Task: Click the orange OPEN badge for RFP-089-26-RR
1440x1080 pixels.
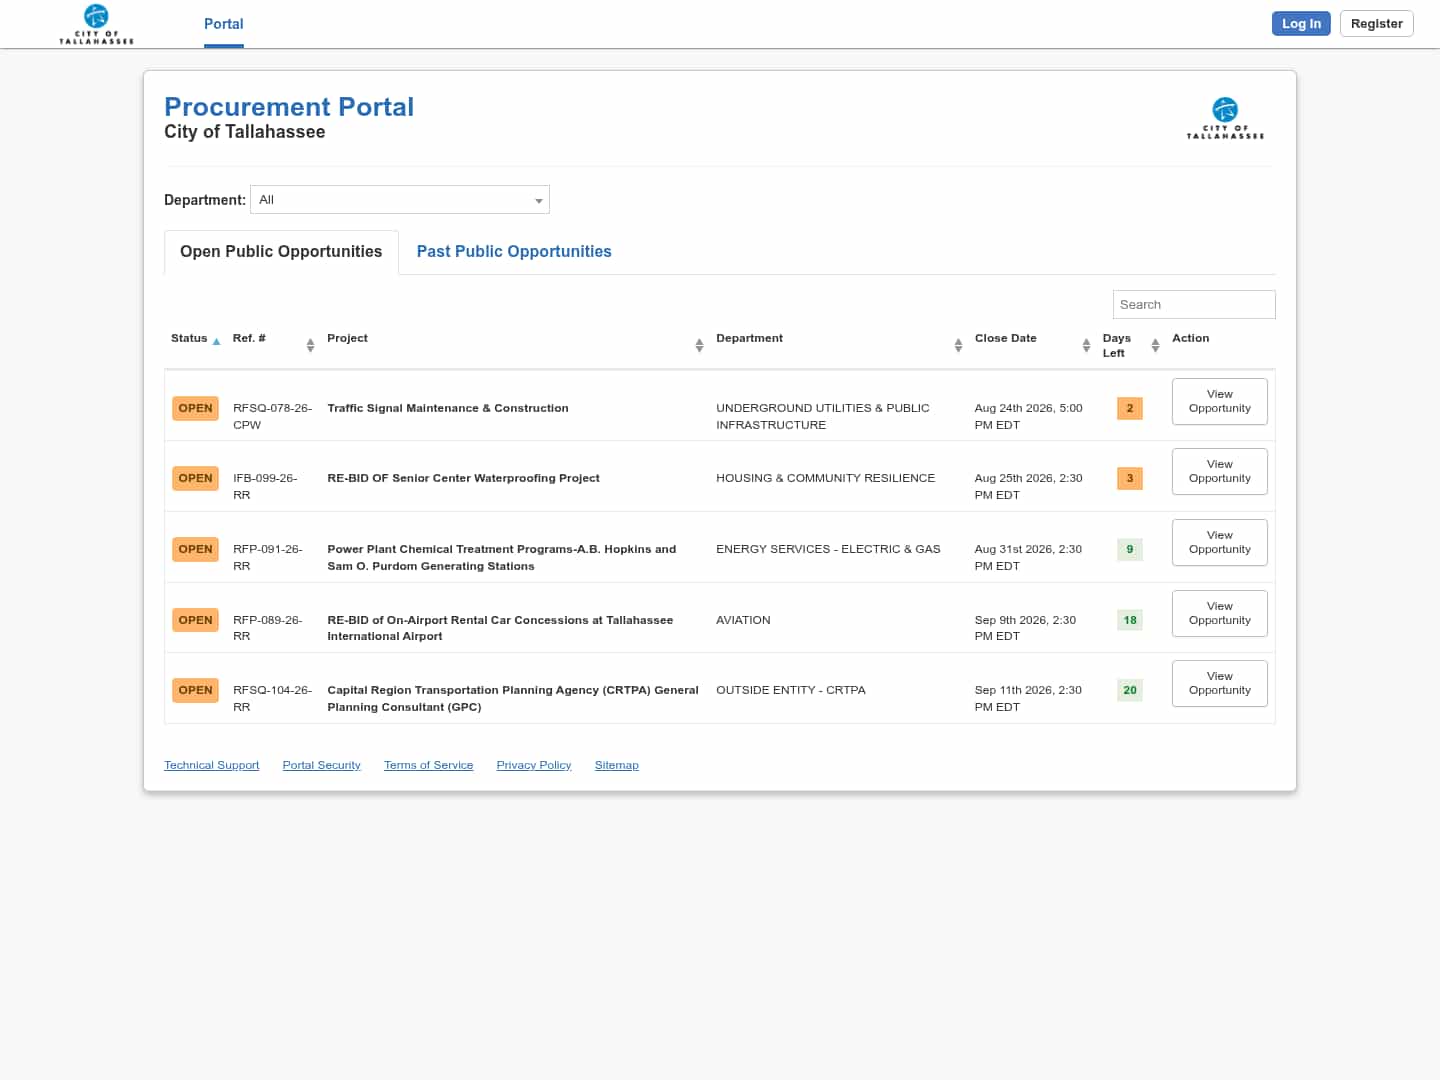Action: point(195,620)
